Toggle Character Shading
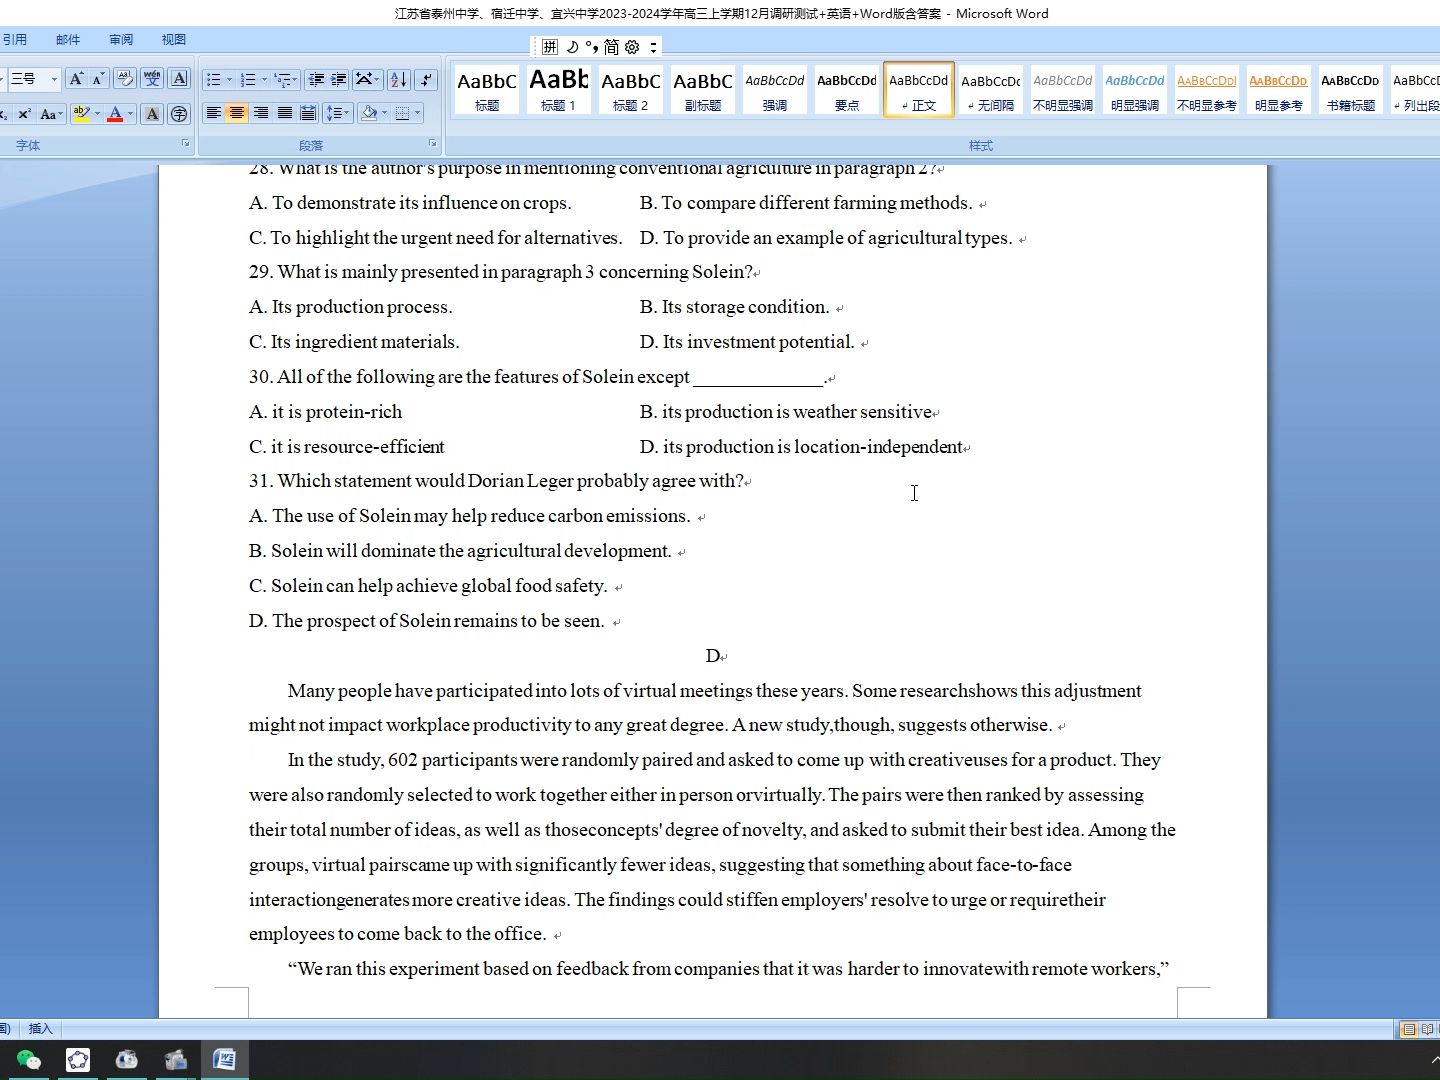The image size is (1440, 1080). coord(152,113)
